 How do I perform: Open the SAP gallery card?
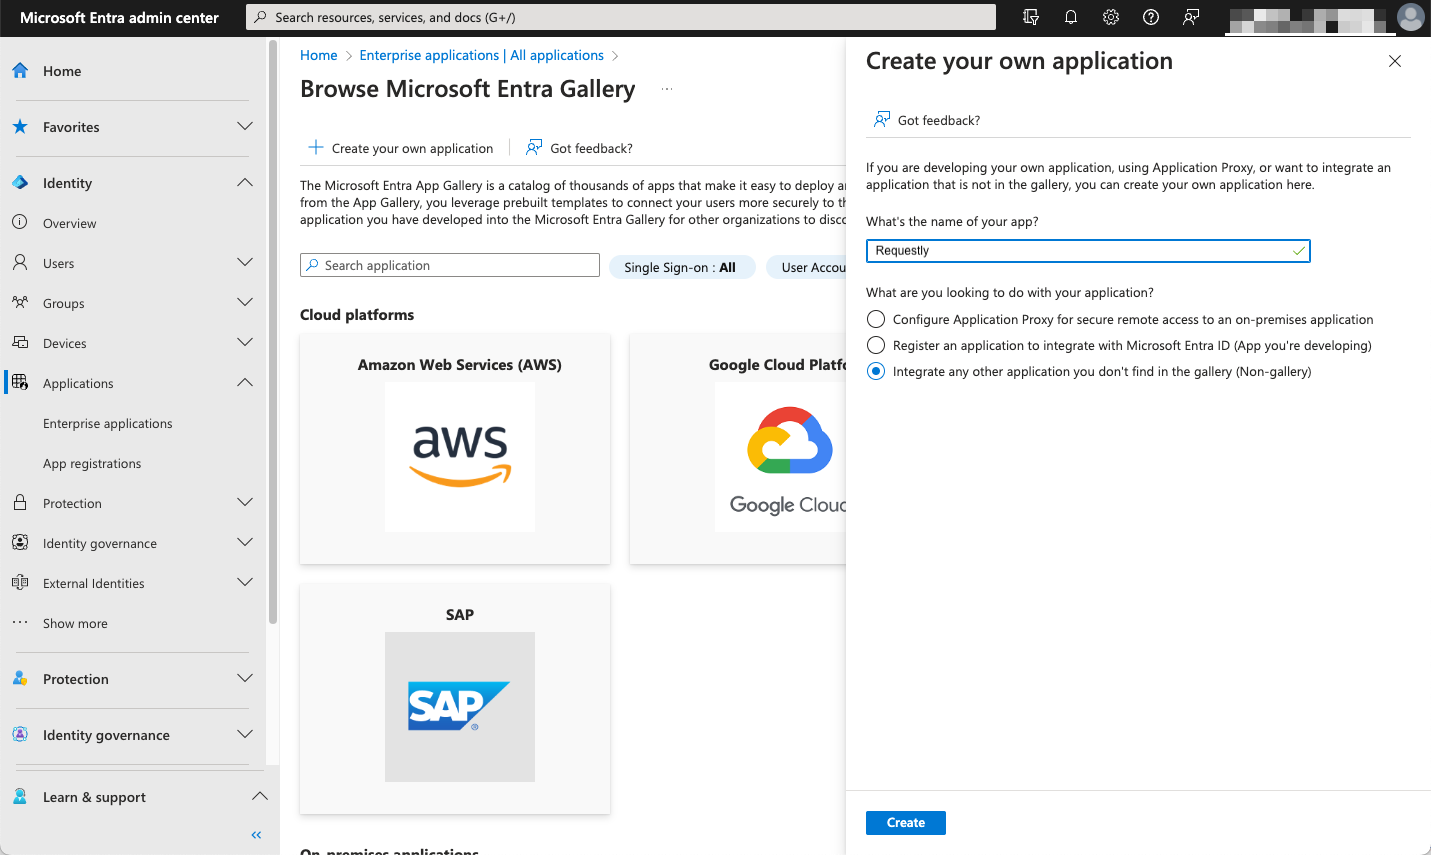455,699
